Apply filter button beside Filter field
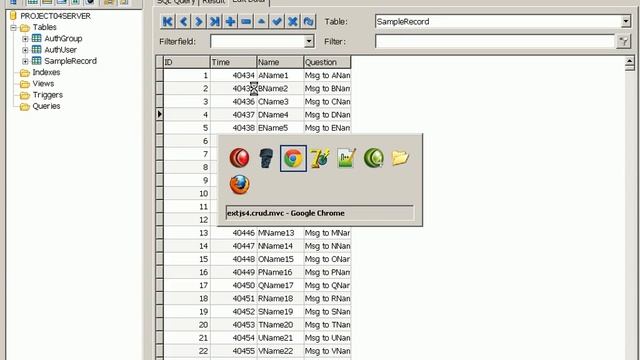Screen dimensions: 640x360 [x=624, y=41]
